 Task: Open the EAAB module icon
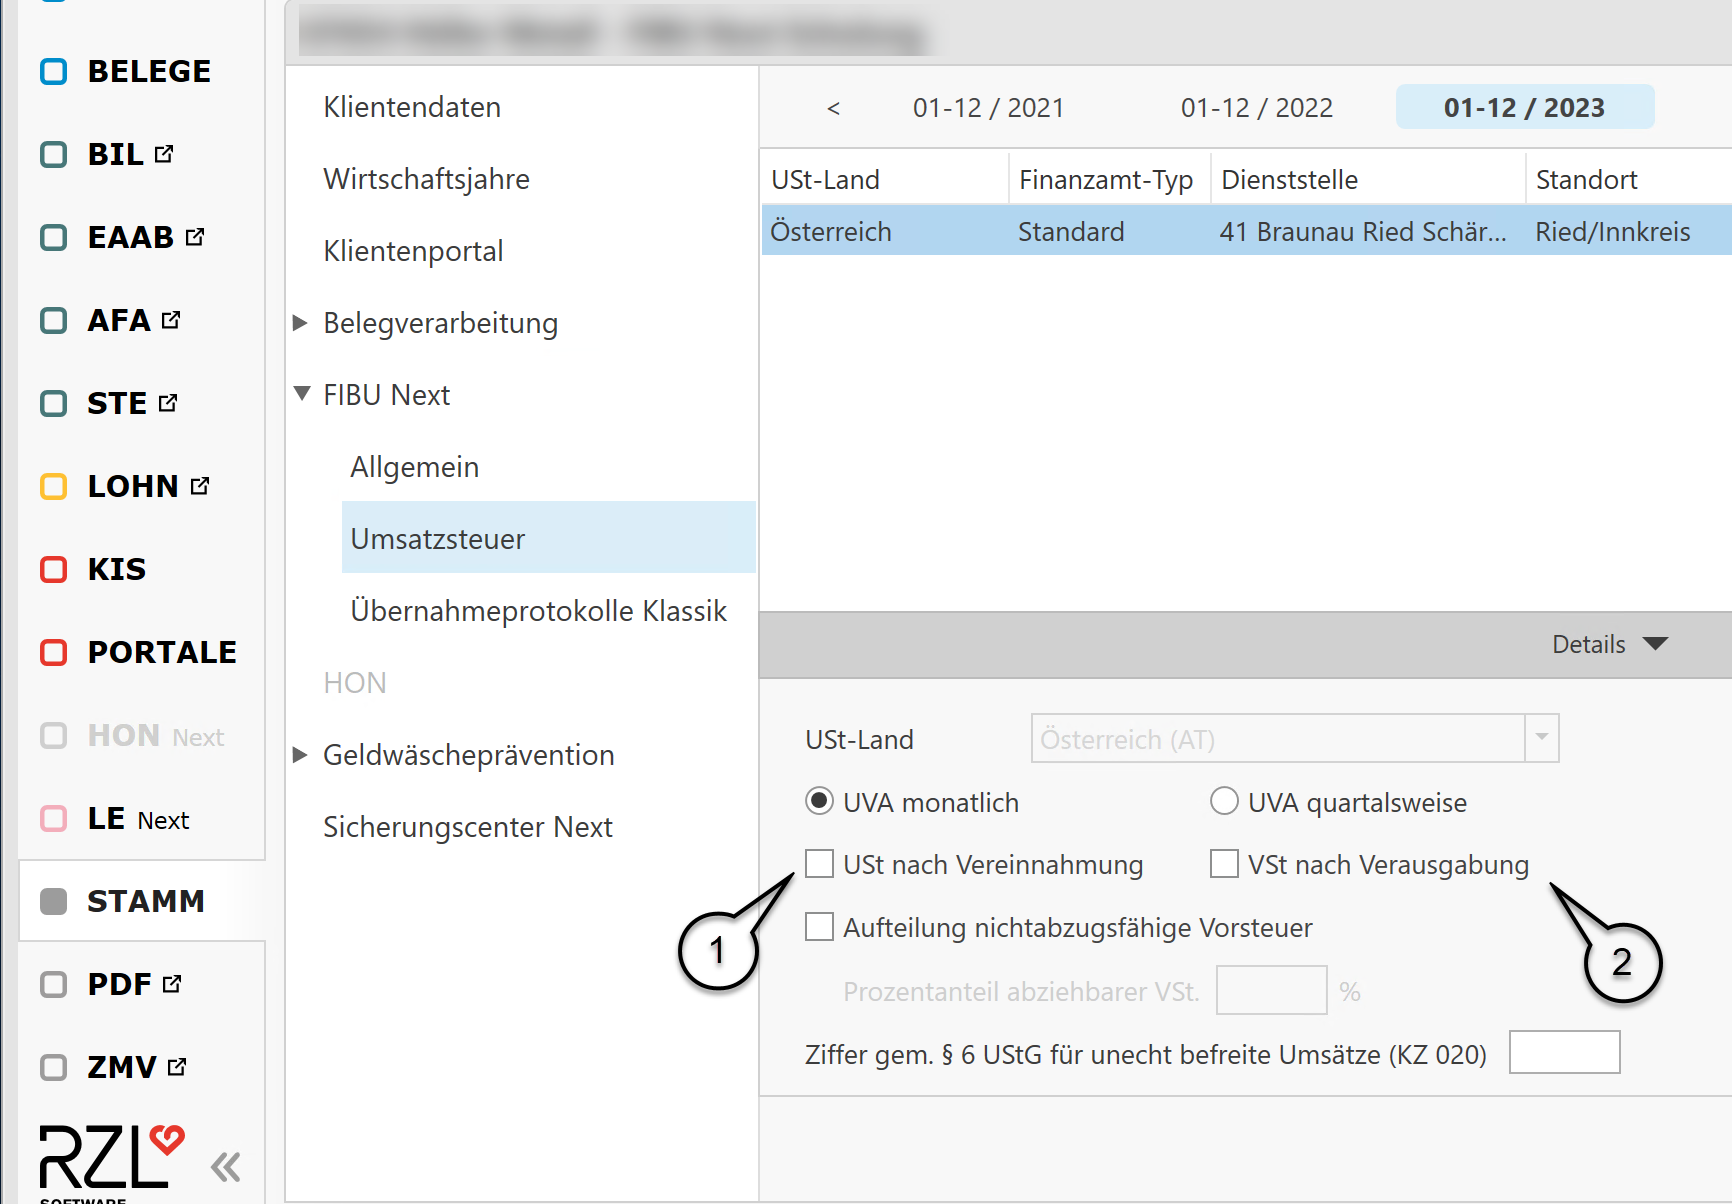coord(53,238)
